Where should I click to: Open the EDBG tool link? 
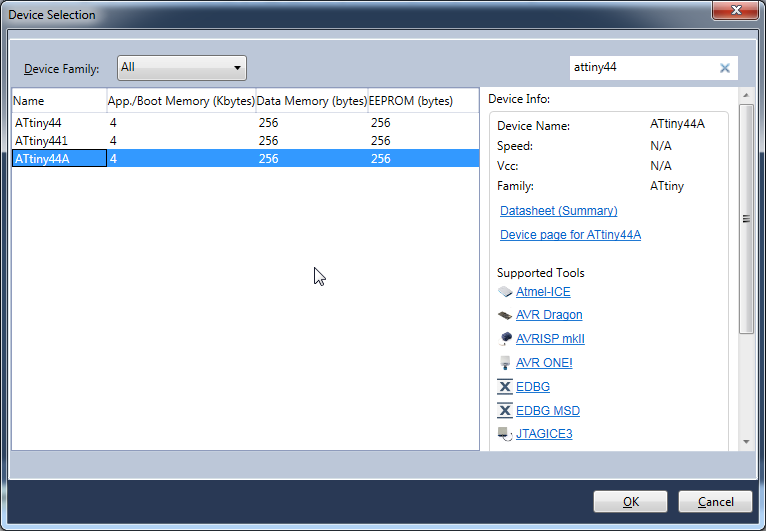tap(532, 386)
